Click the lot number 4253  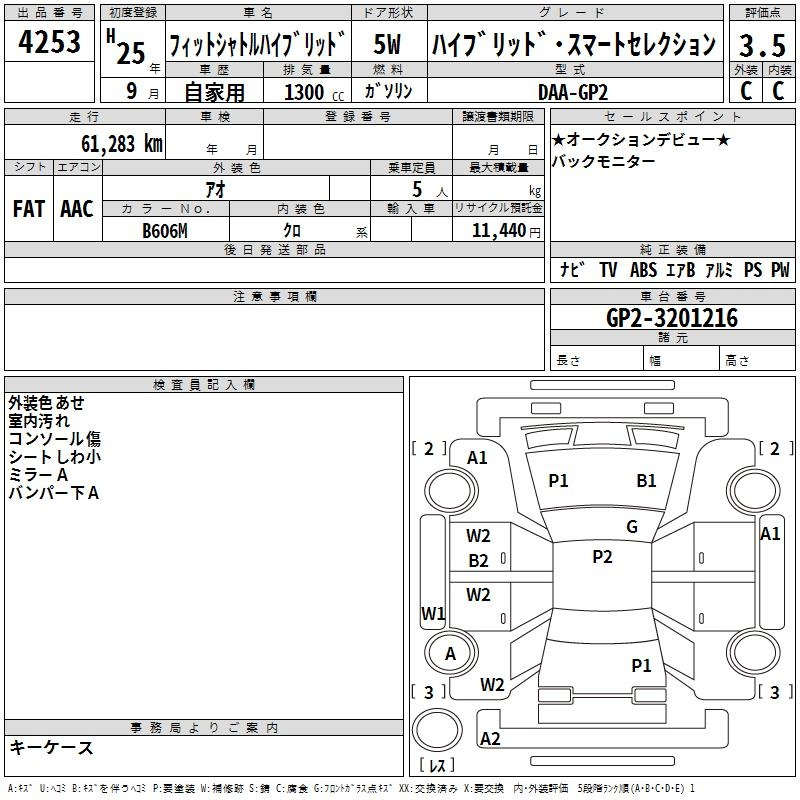[x=50, y=45]
